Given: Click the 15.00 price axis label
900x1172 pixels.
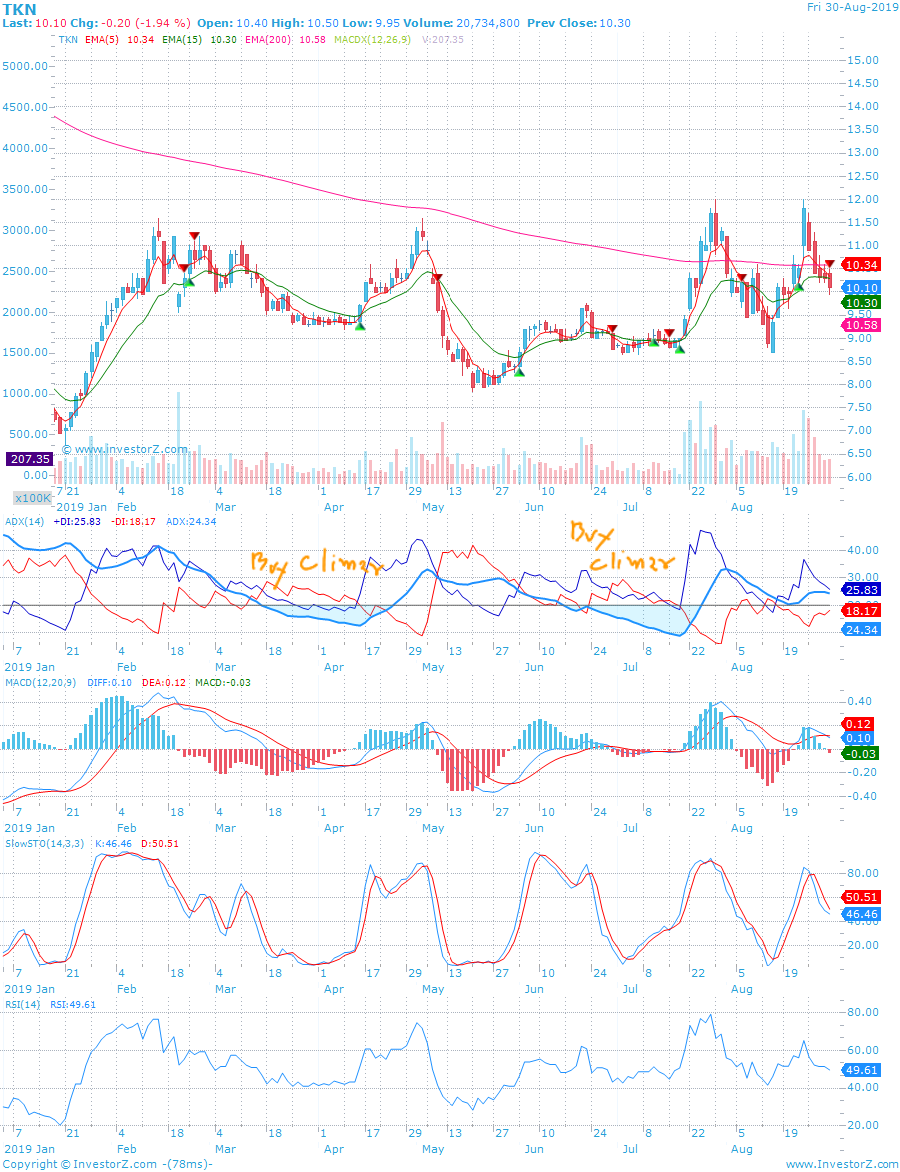Looking at the screenshot, I should (864, 61).
